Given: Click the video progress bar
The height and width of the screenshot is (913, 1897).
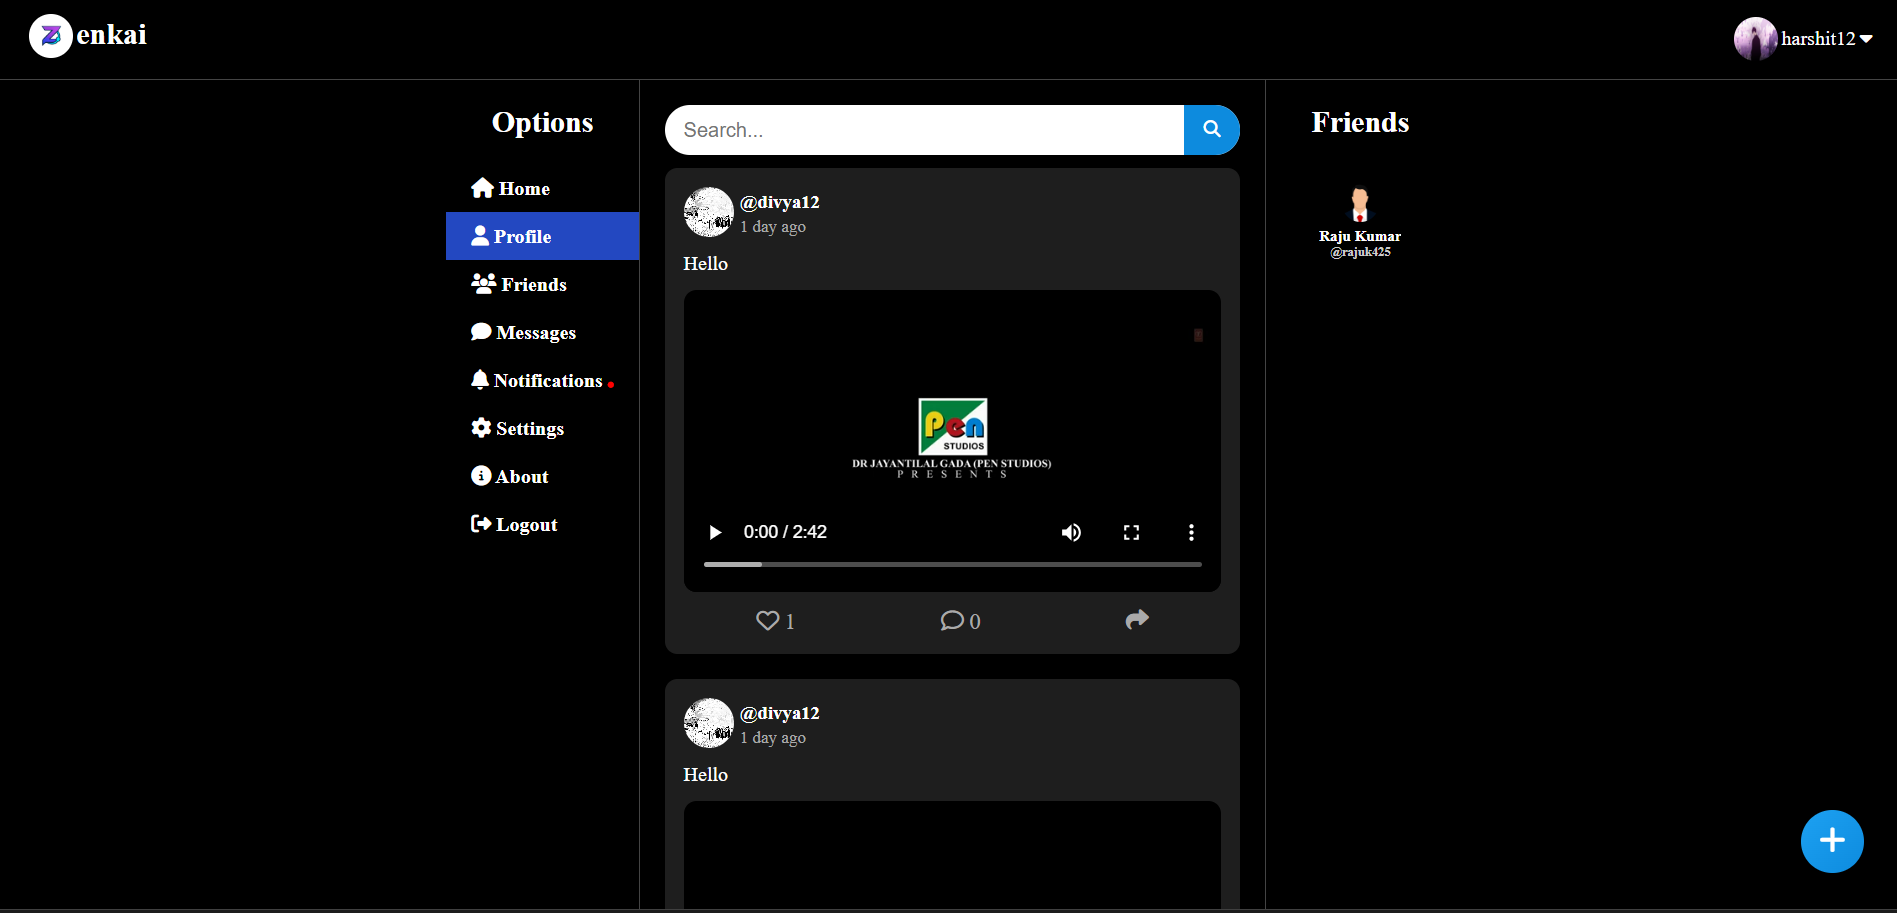Looking at the screenshot, I should click(x=952, y=564).
